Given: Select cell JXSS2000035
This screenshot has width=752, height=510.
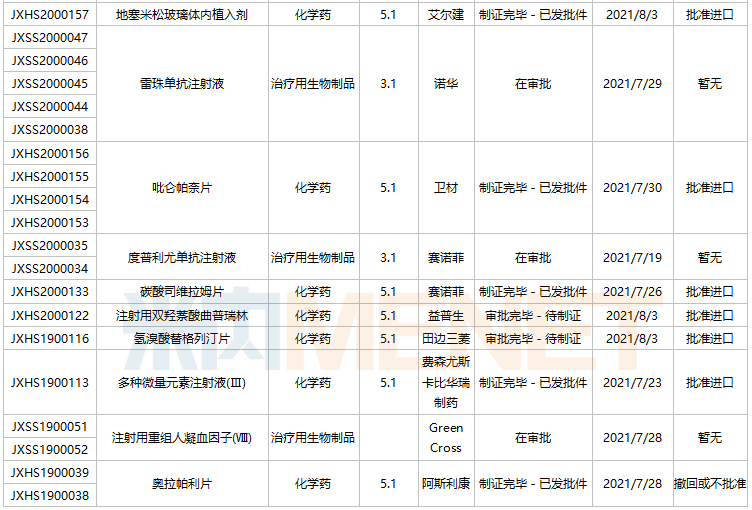Looking at the screenshot, I should [50, 246].
